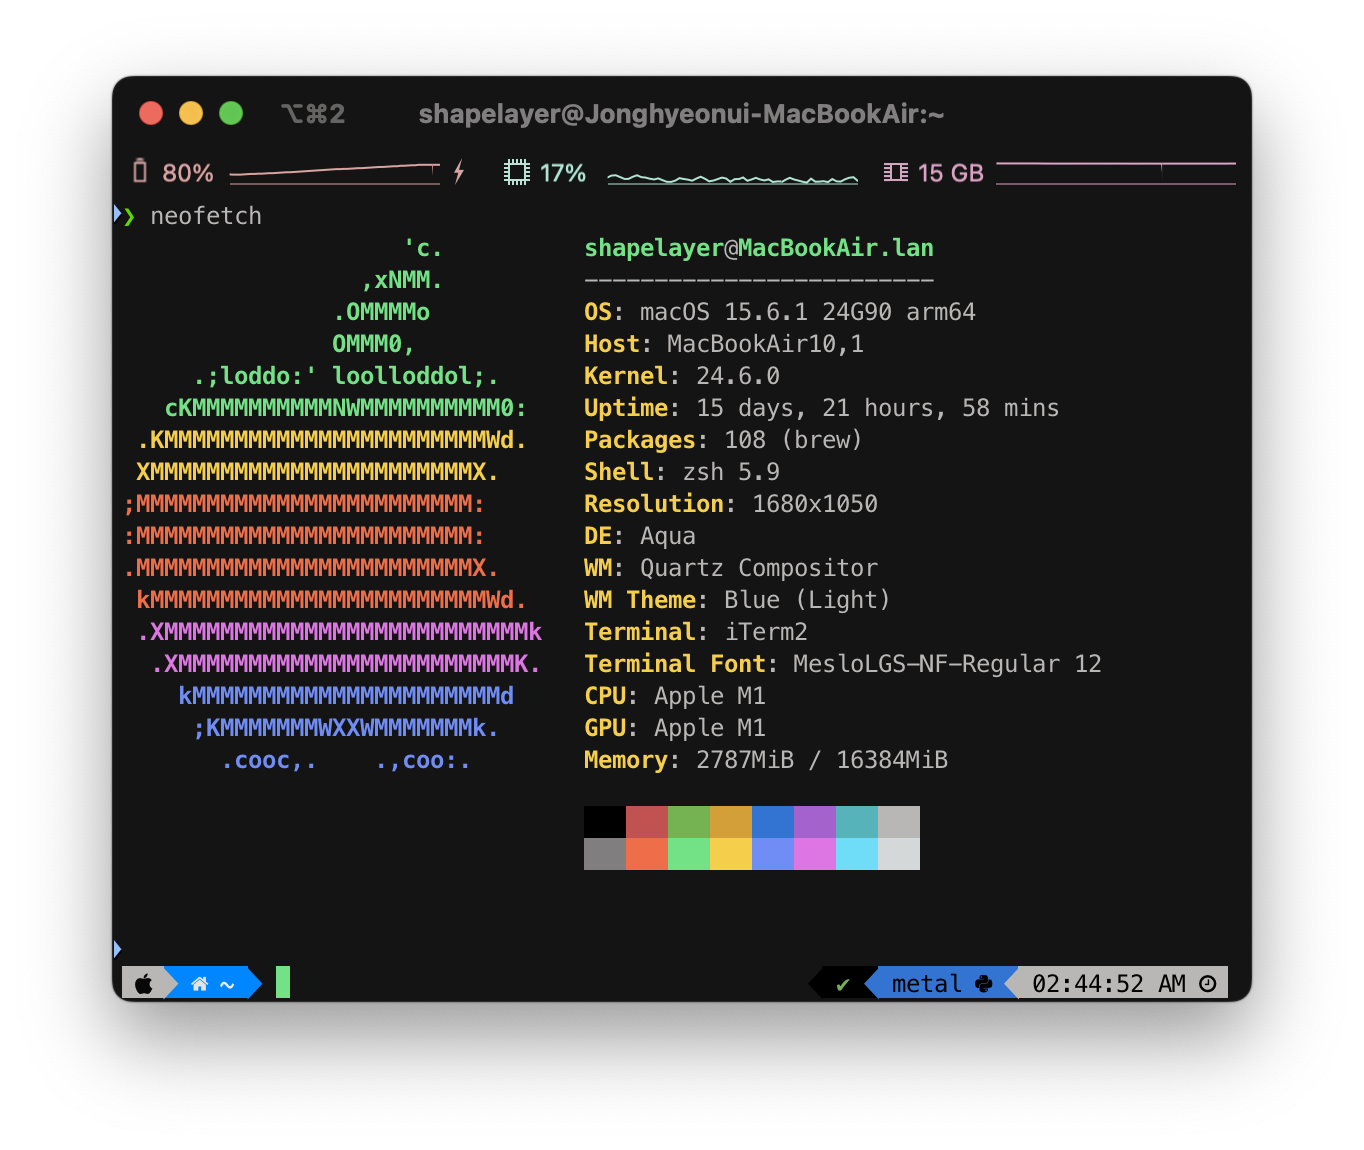The height and width of the screenshot is (1150, 1364).
Task: Click the bright yellow block in bottom palette row
Action: pos(730,854)
